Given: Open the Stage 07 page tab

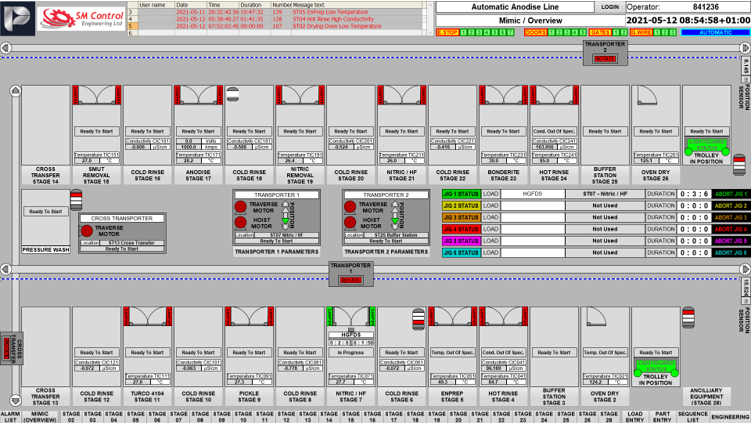Looking at the screenshot, I should (x=178, y=417).
